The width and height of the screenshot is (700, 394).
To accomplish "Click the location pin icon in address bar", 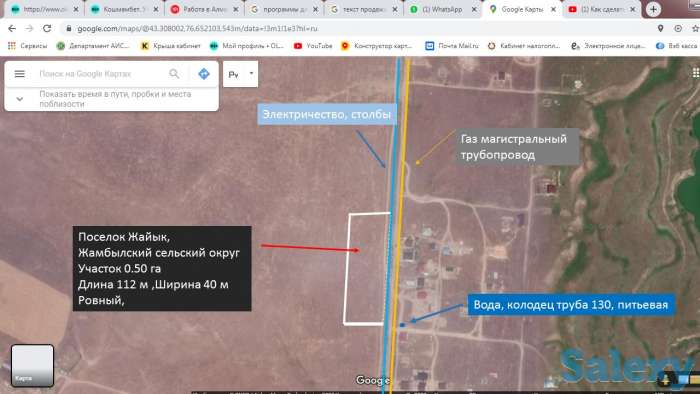I will tap(660, 28).
